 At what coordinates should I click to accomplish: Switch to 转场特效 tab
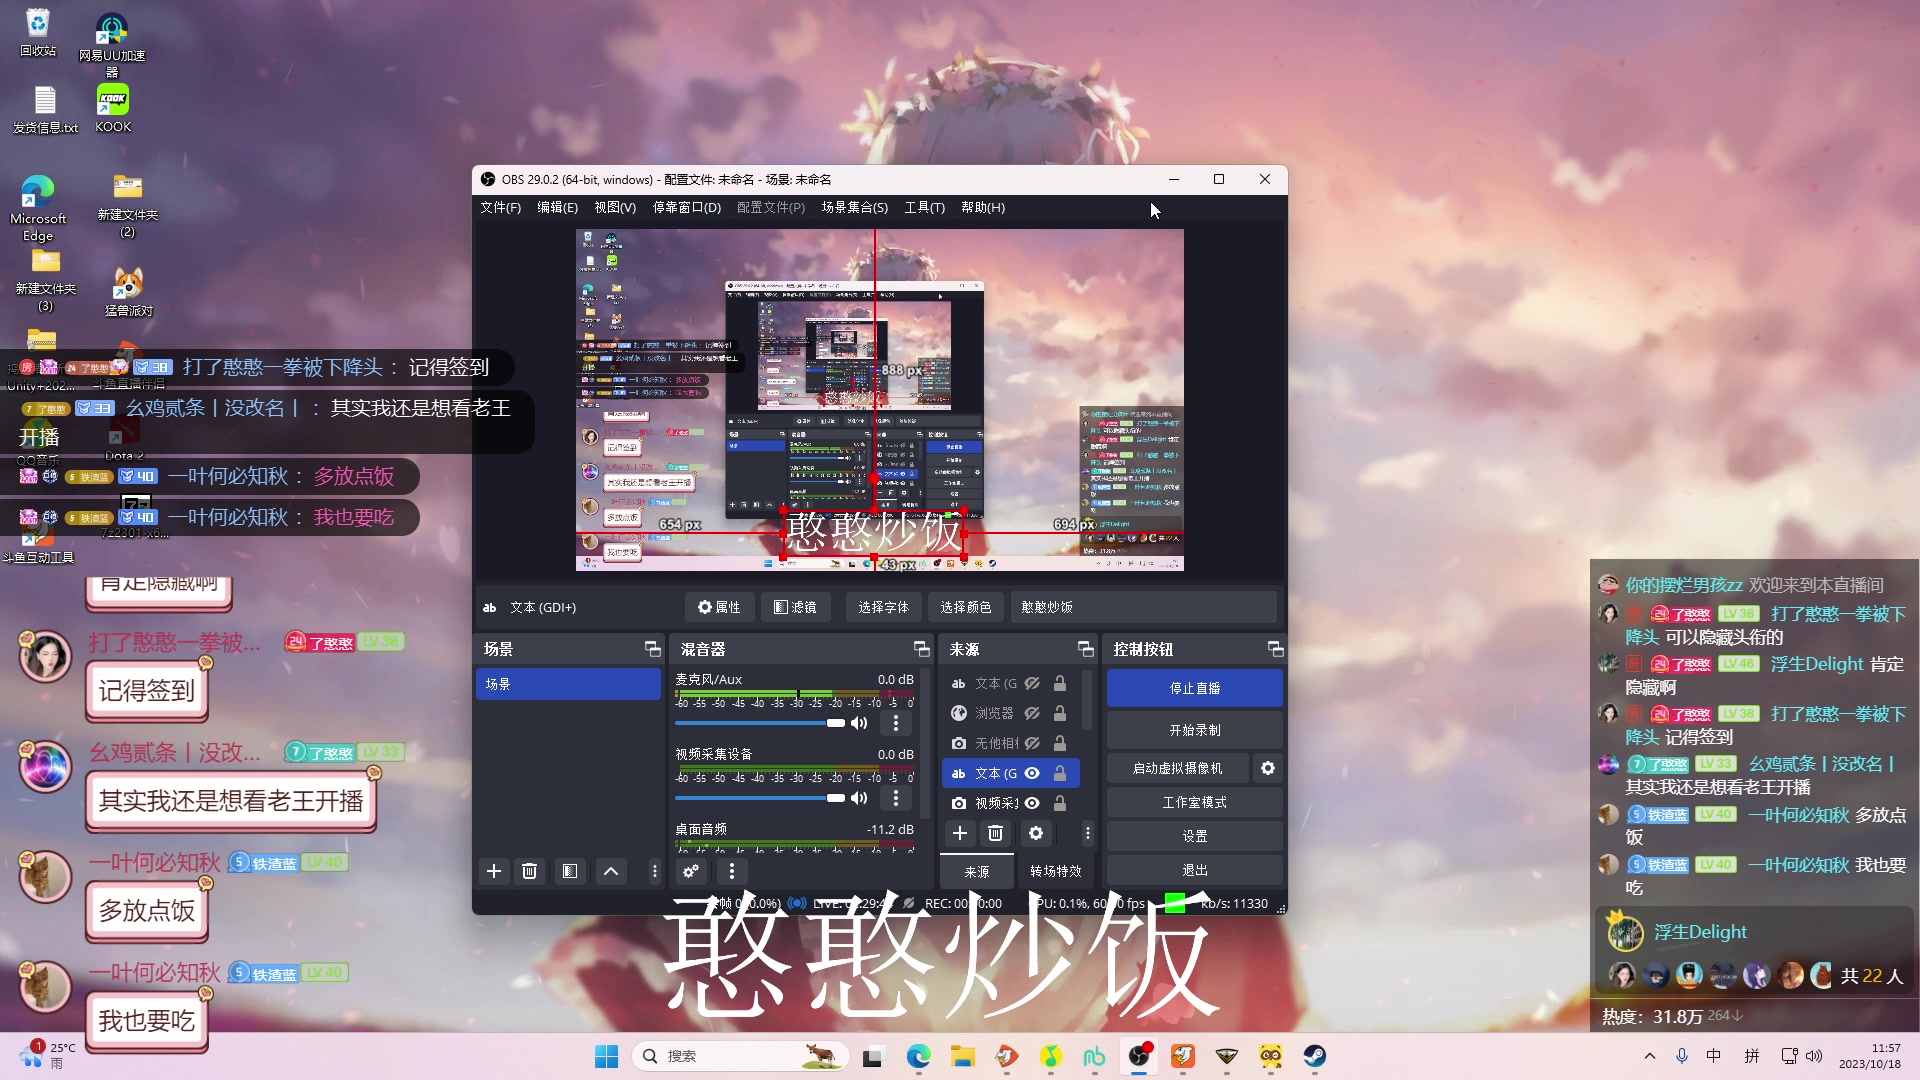click(1056, 871)
